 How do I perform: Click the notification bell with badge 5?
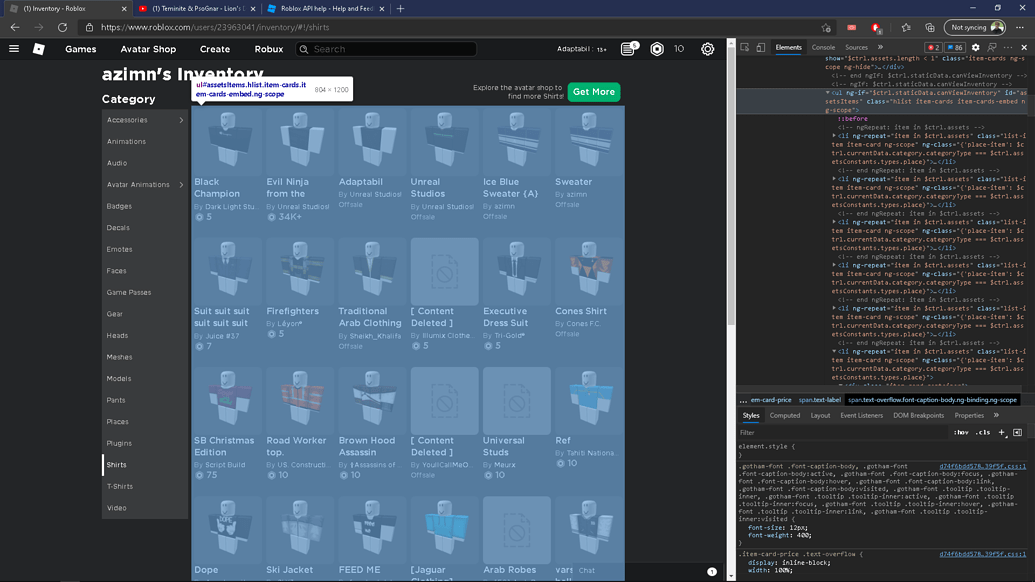[630, 47]
